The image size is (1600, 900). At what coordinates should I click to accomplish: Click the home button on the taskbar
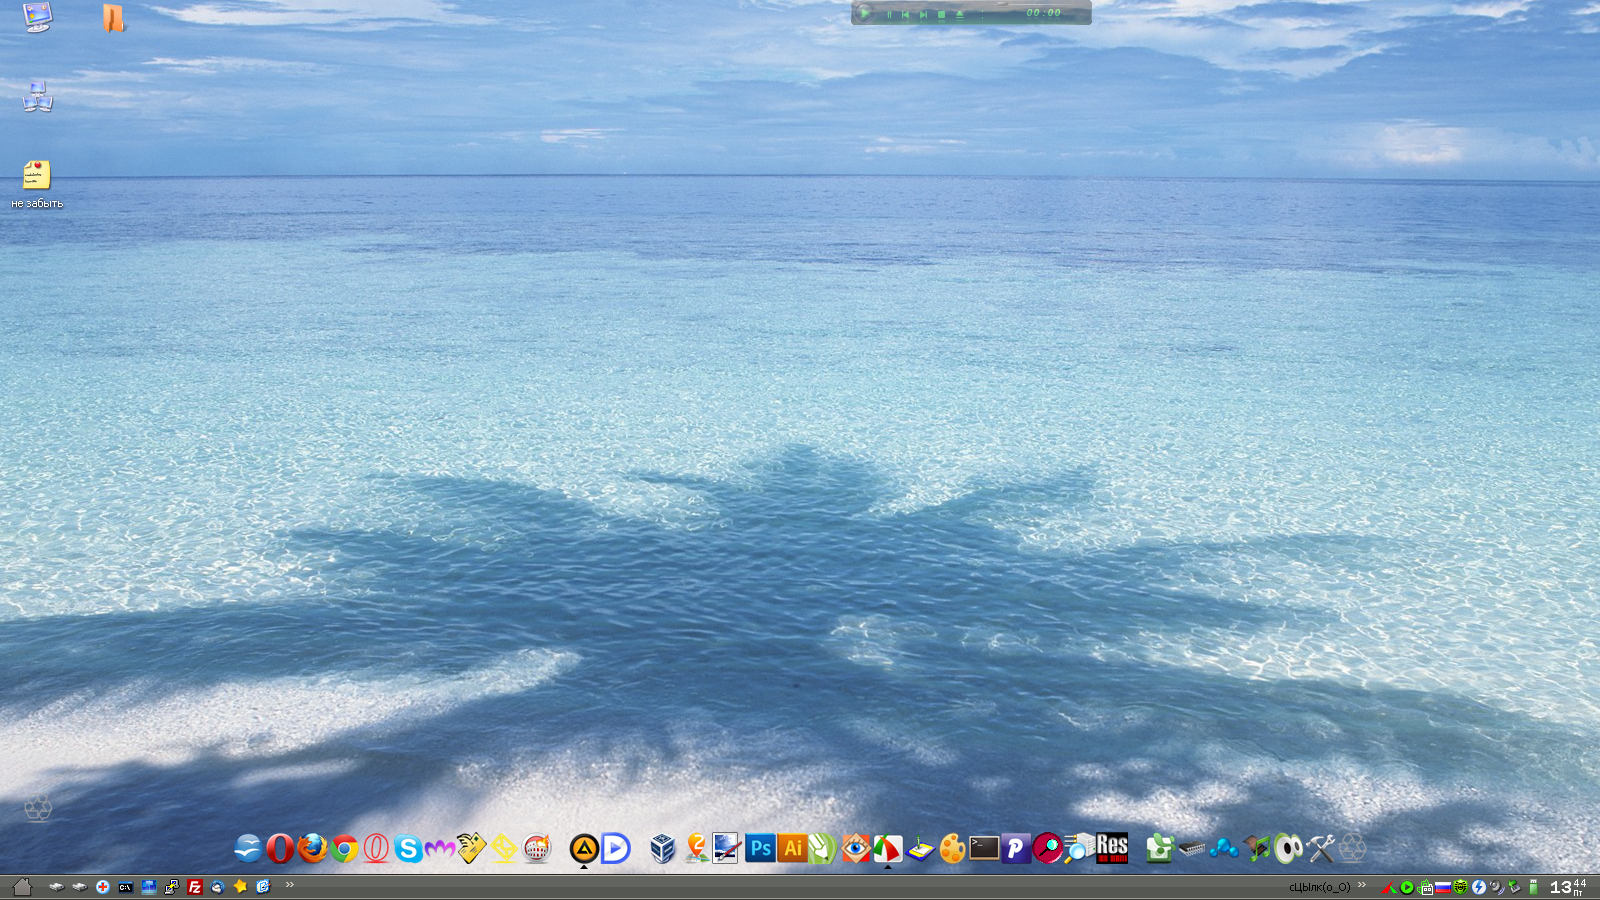point(22,887)
